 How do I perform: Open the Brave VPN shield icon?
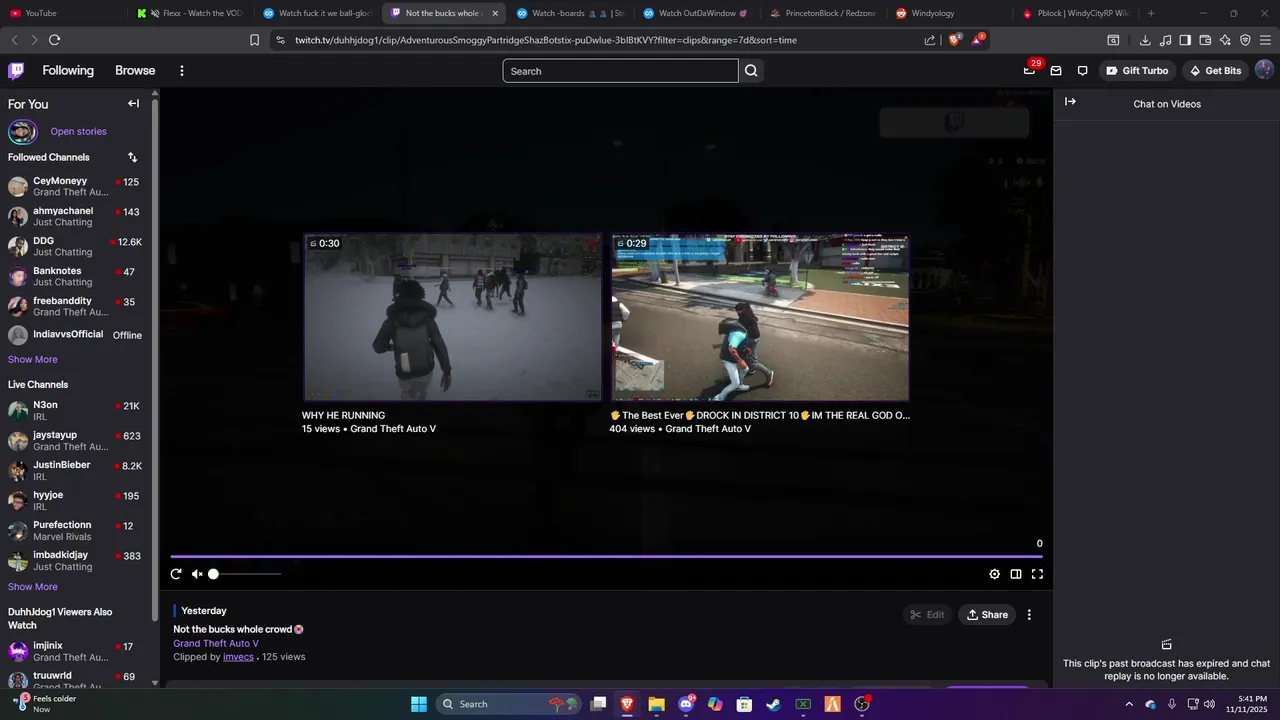pyautogui.click(x=1245, y=40)
